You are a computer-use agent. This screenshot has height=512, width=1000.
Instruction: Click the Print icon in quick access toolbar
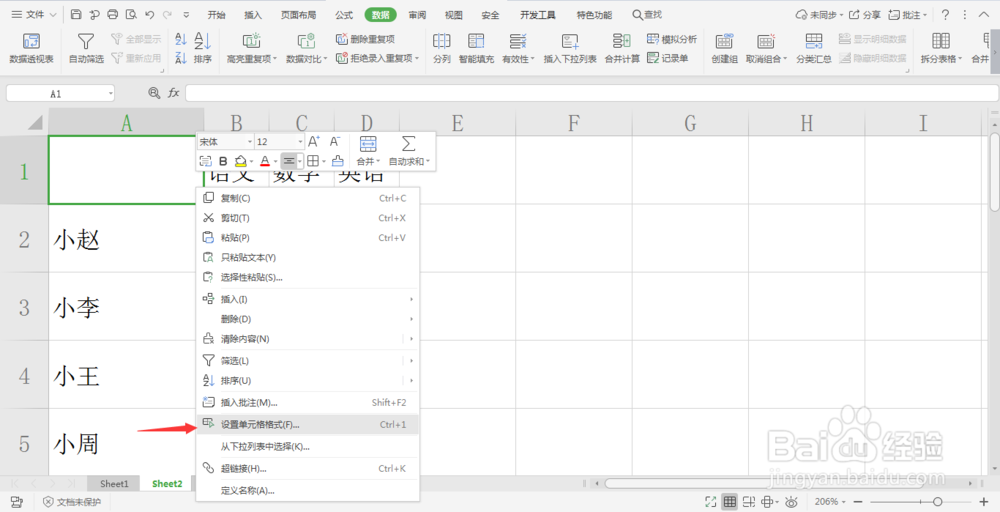click(x=113, y=14)
